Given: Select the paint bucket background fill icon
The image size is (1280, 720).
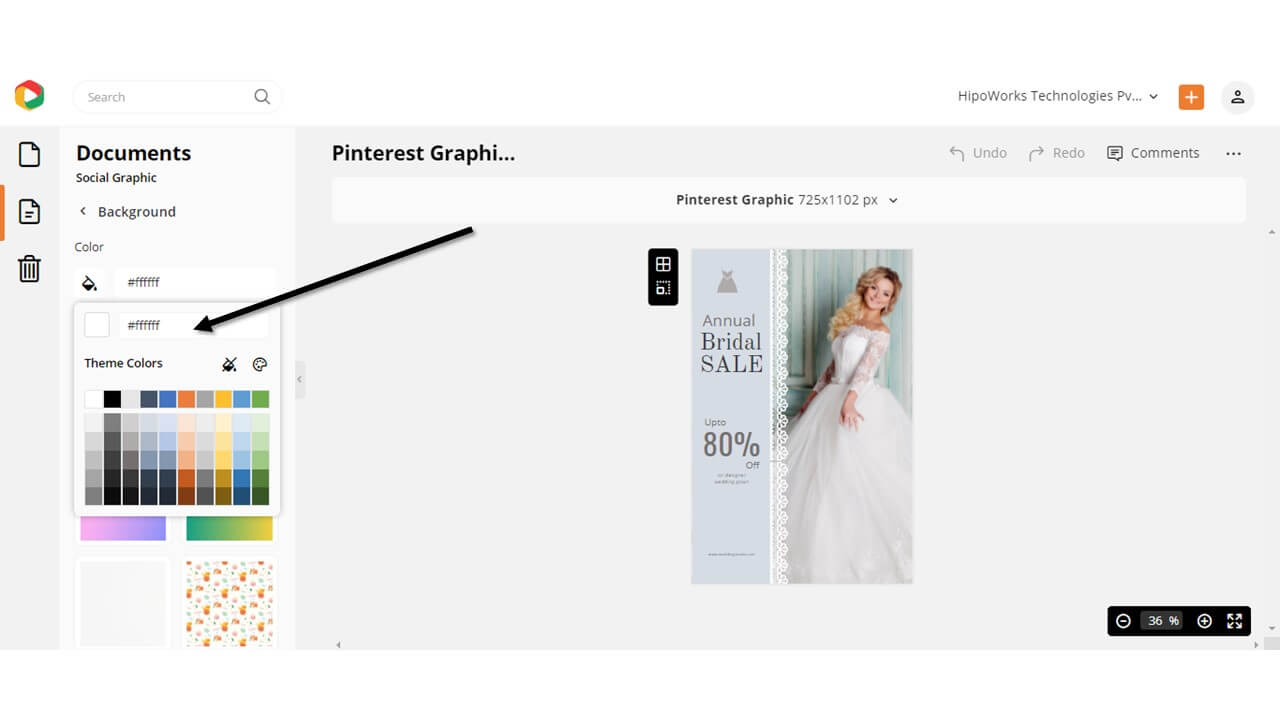Looking at the screenshot, I should point(90,282).
